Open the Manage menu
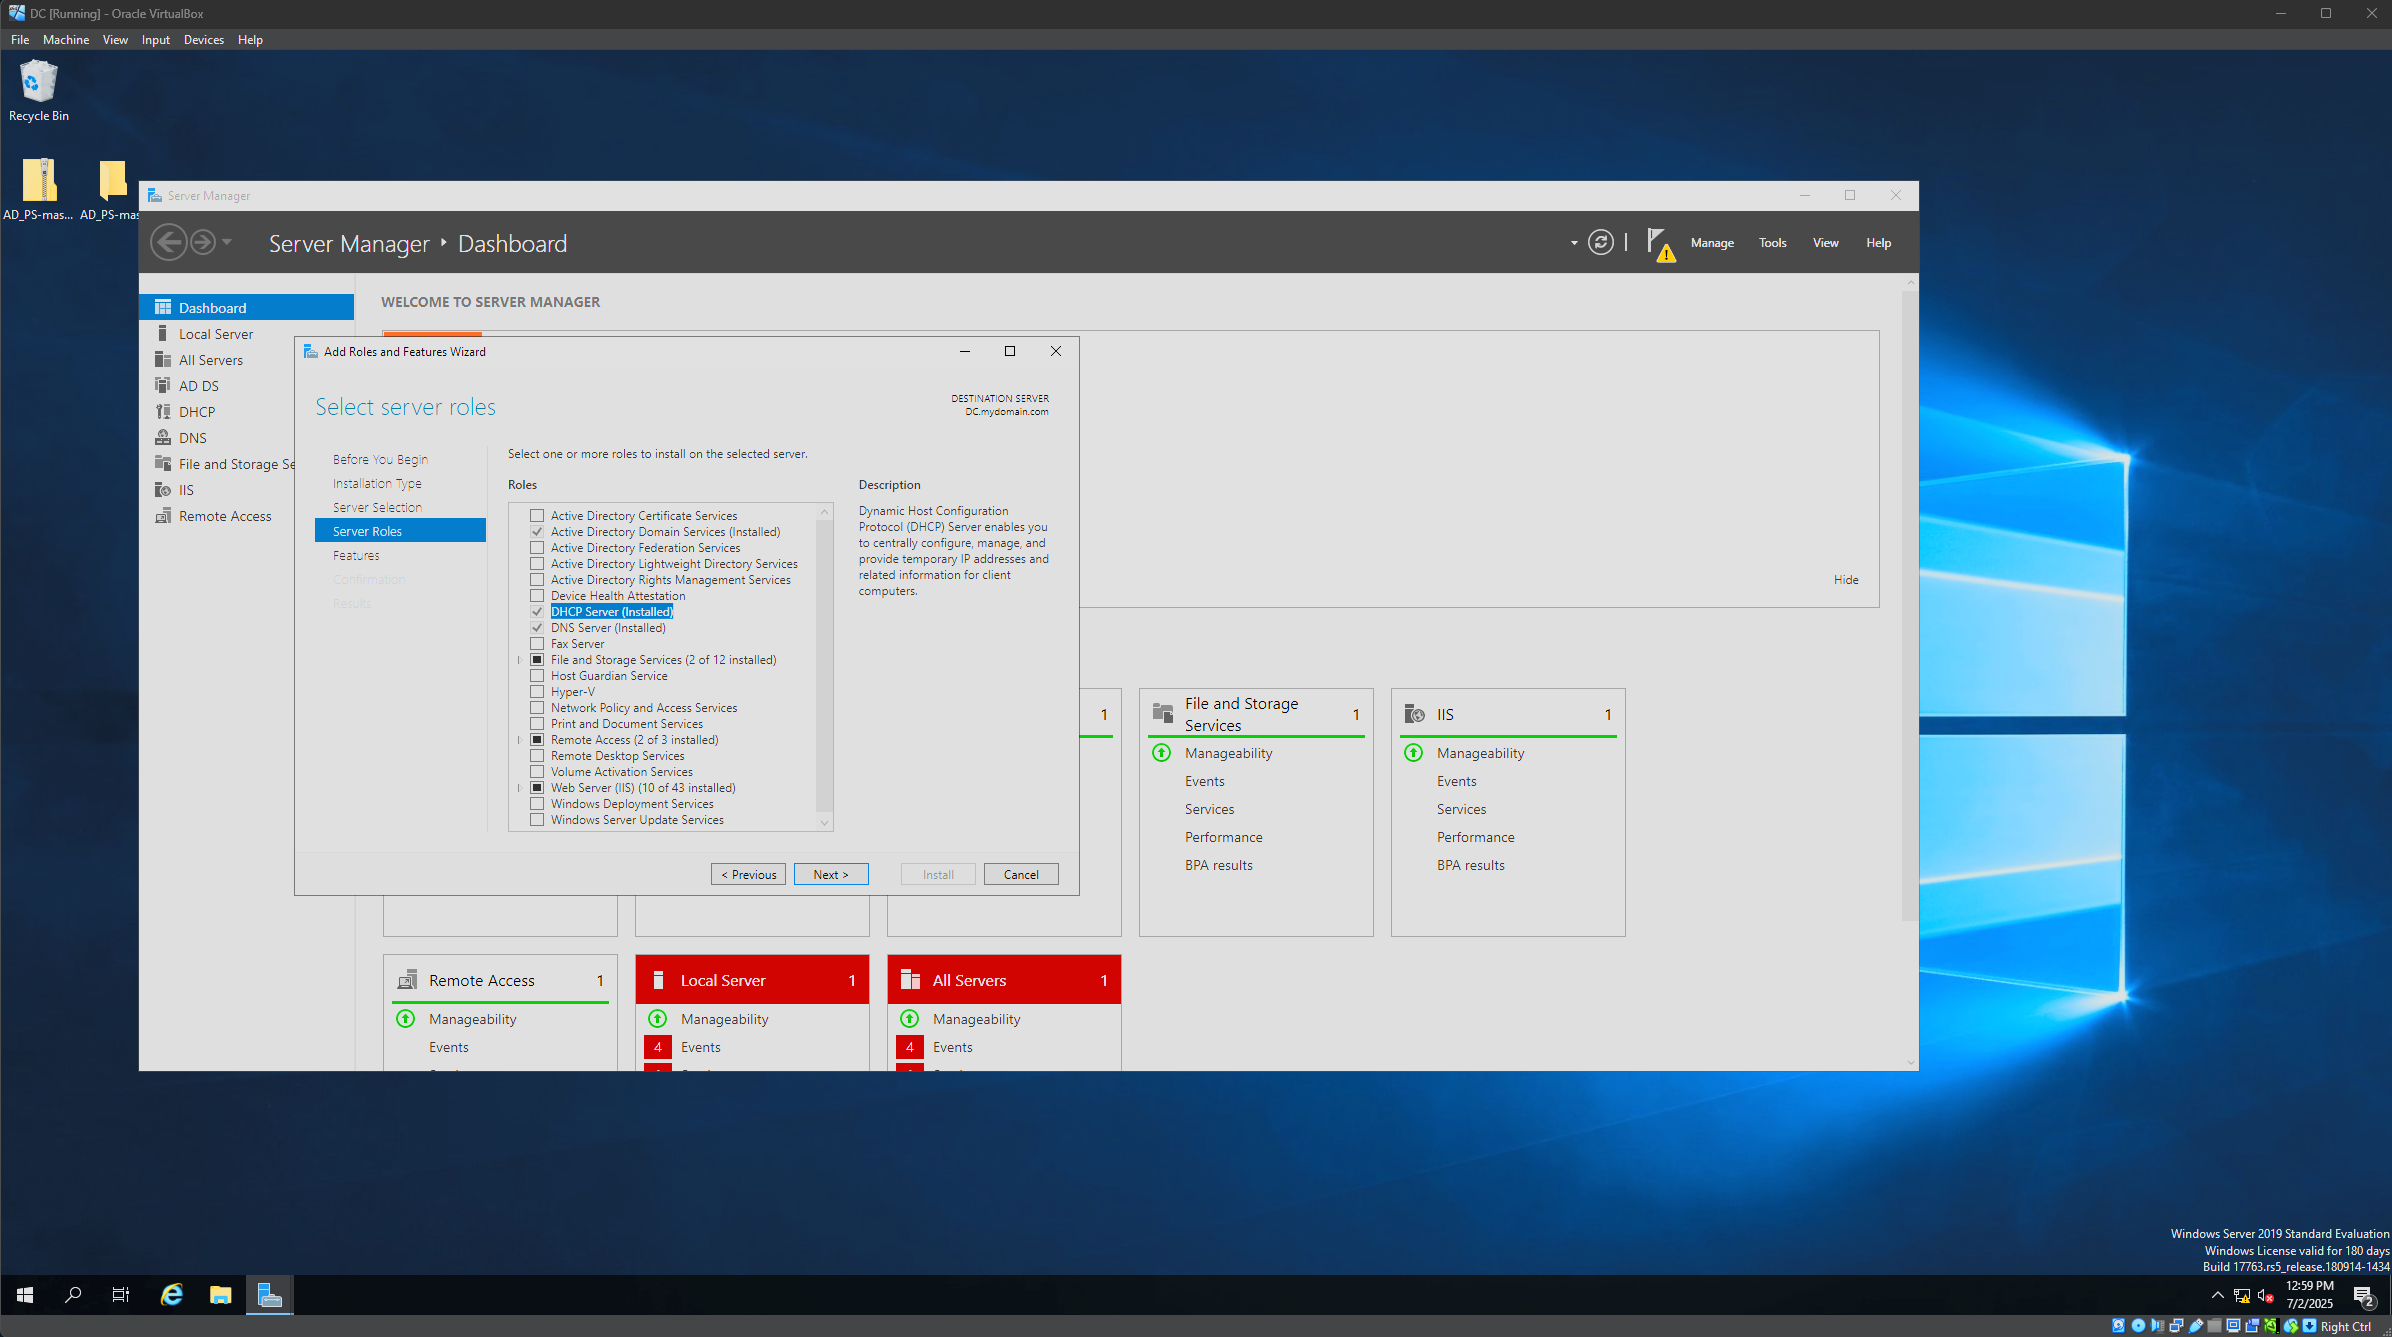Viewport: 2392px width, 1337px height. (1712, 243)
